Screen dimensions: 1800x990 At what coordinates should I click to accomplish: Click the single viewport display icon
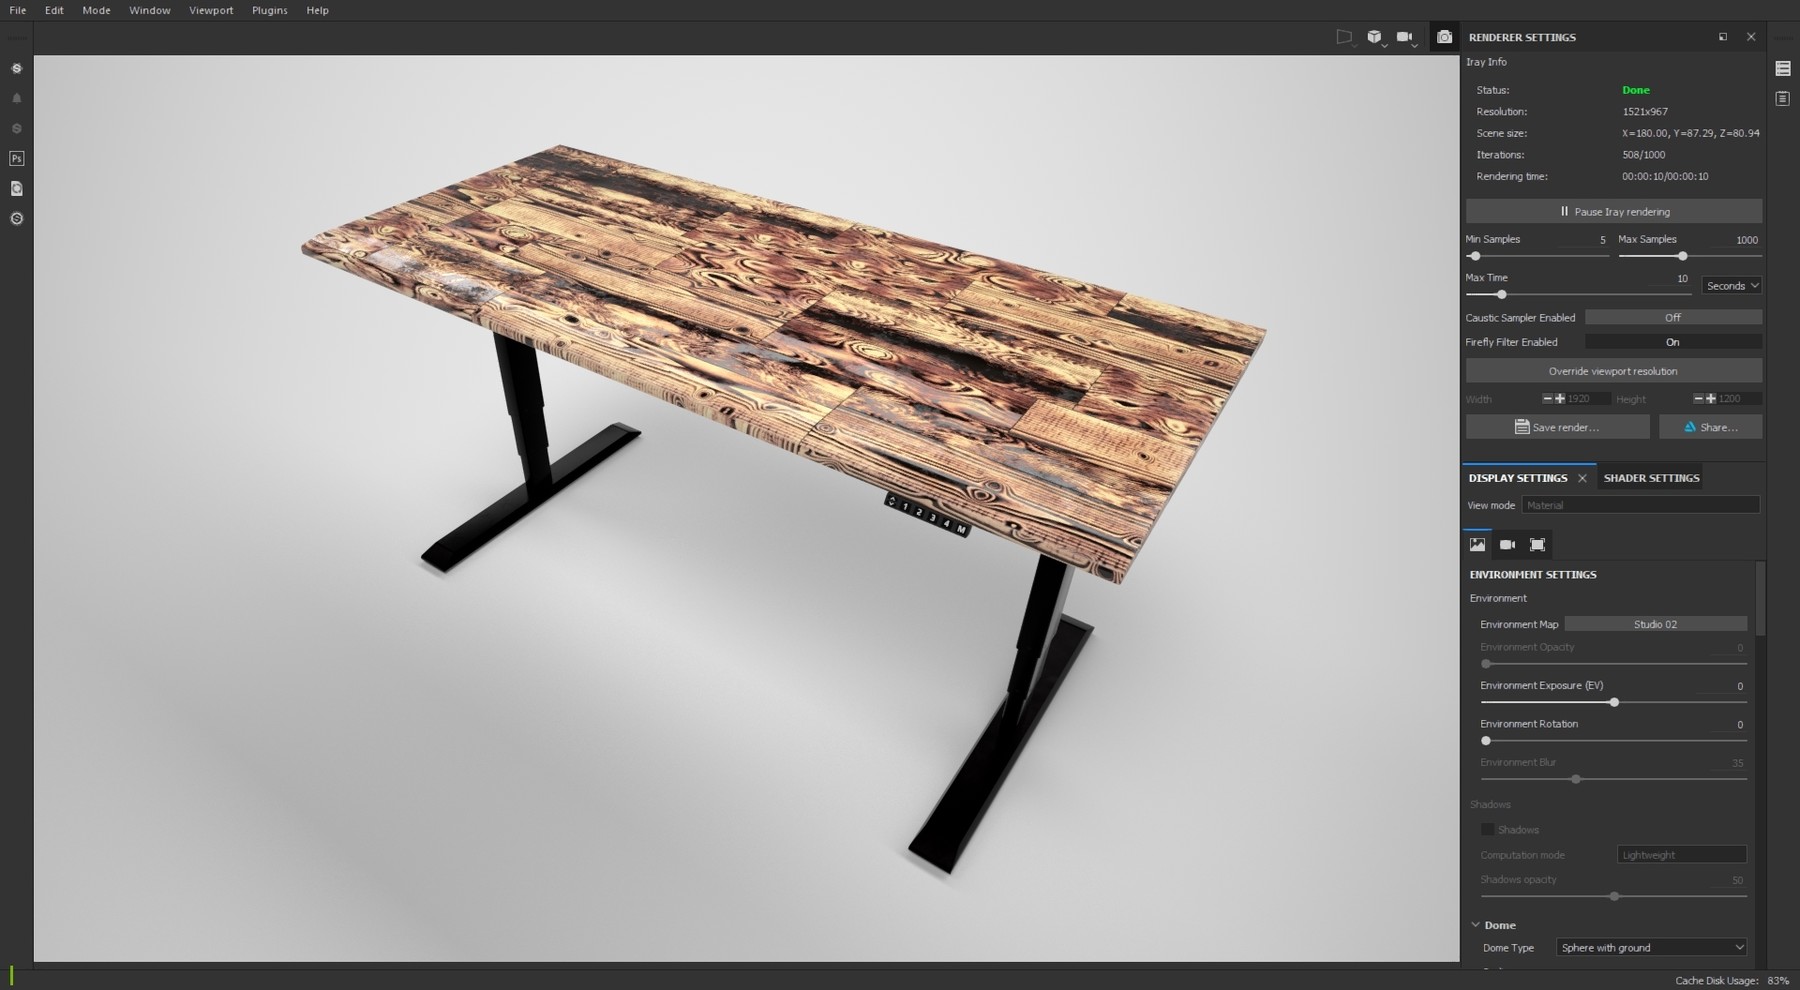coord(1343,36)
